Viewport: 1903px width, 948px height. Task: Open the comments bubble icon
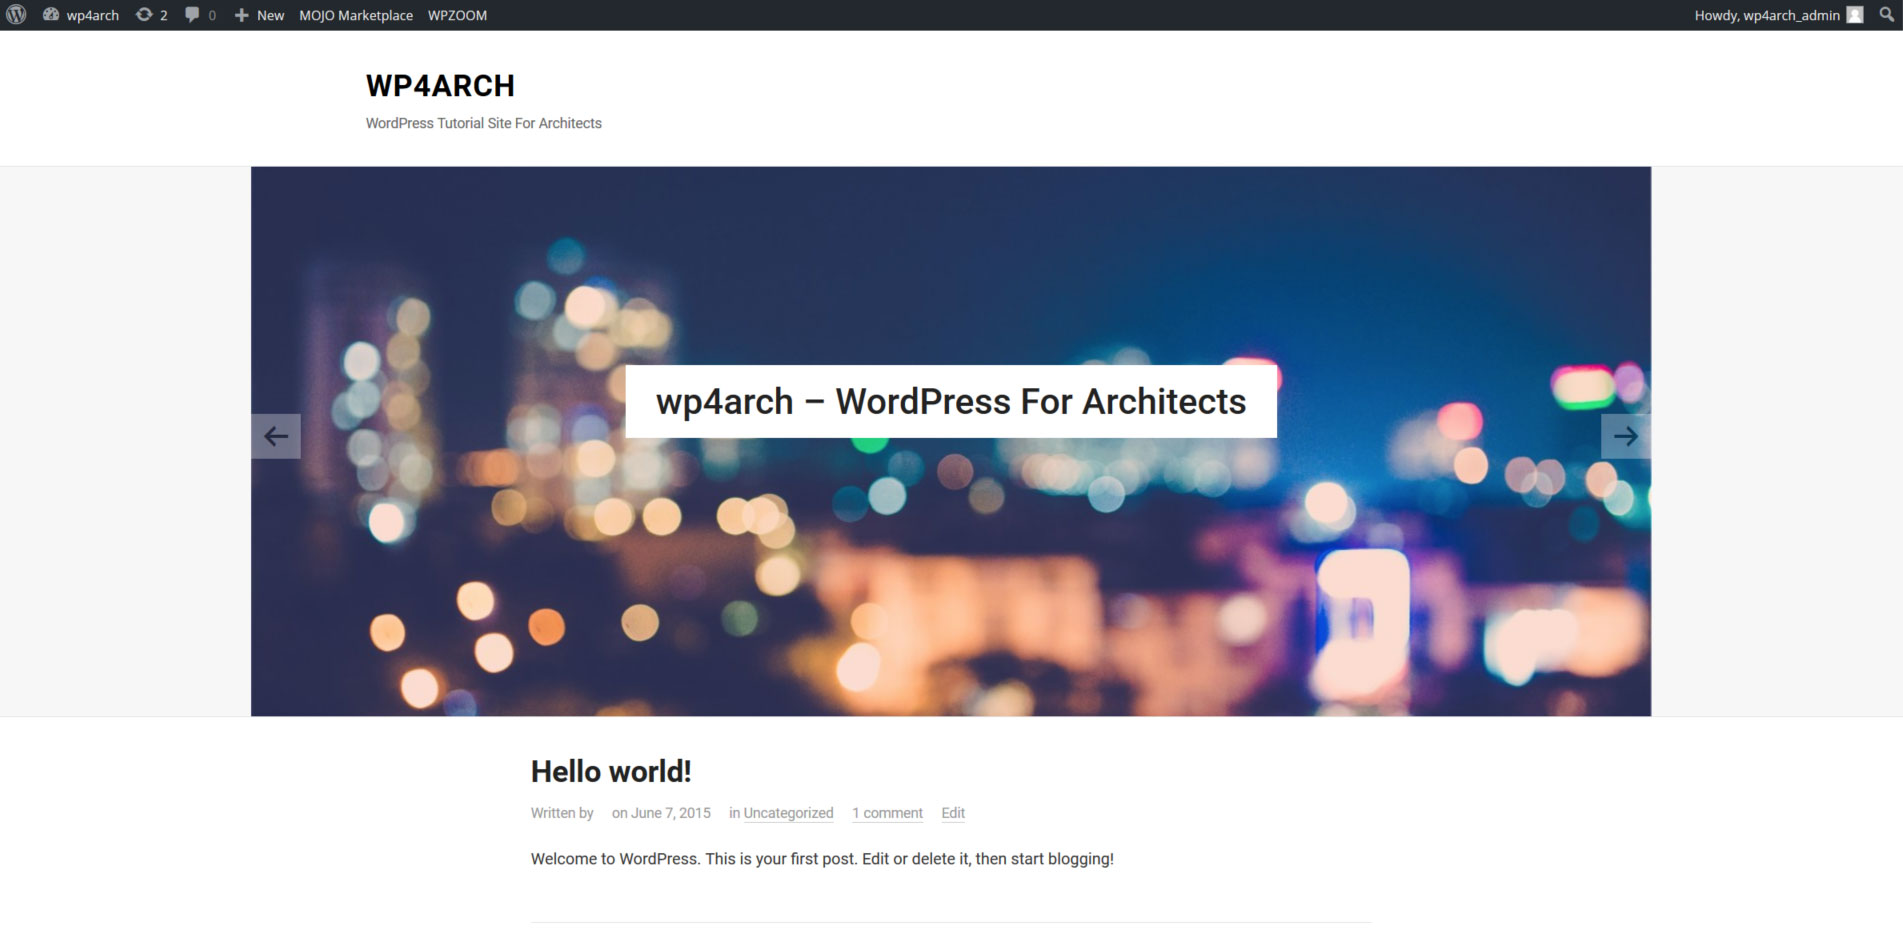click(x=192, y=15)
